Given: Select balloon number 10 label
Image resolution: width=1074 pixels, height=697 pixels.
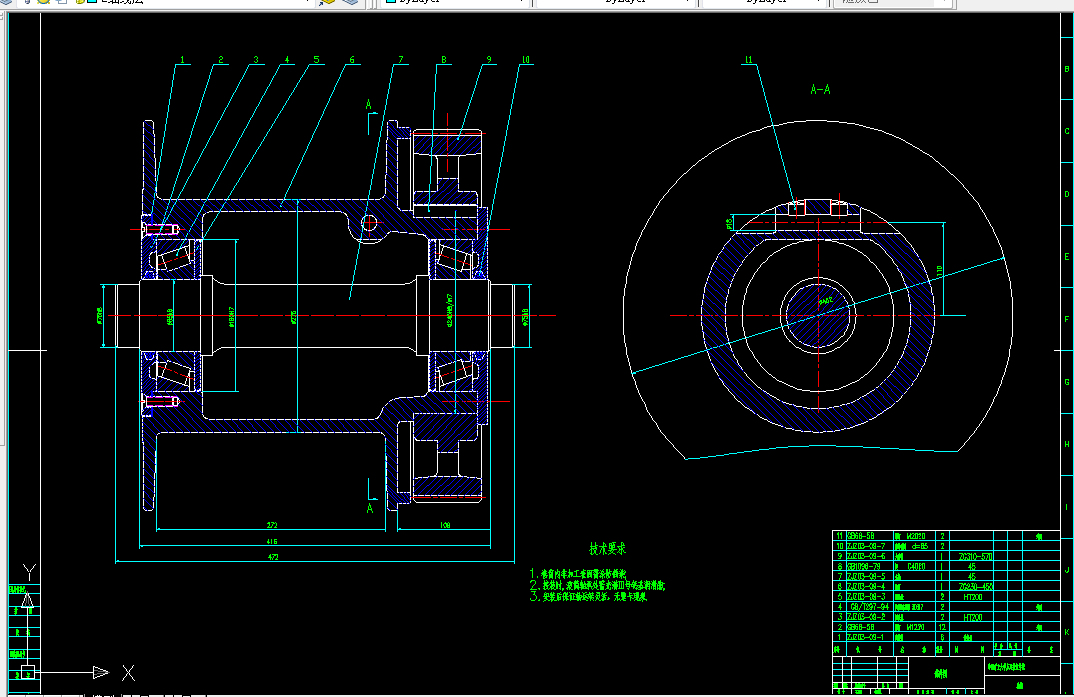Looking at the screenshot, I should [525, 60].
